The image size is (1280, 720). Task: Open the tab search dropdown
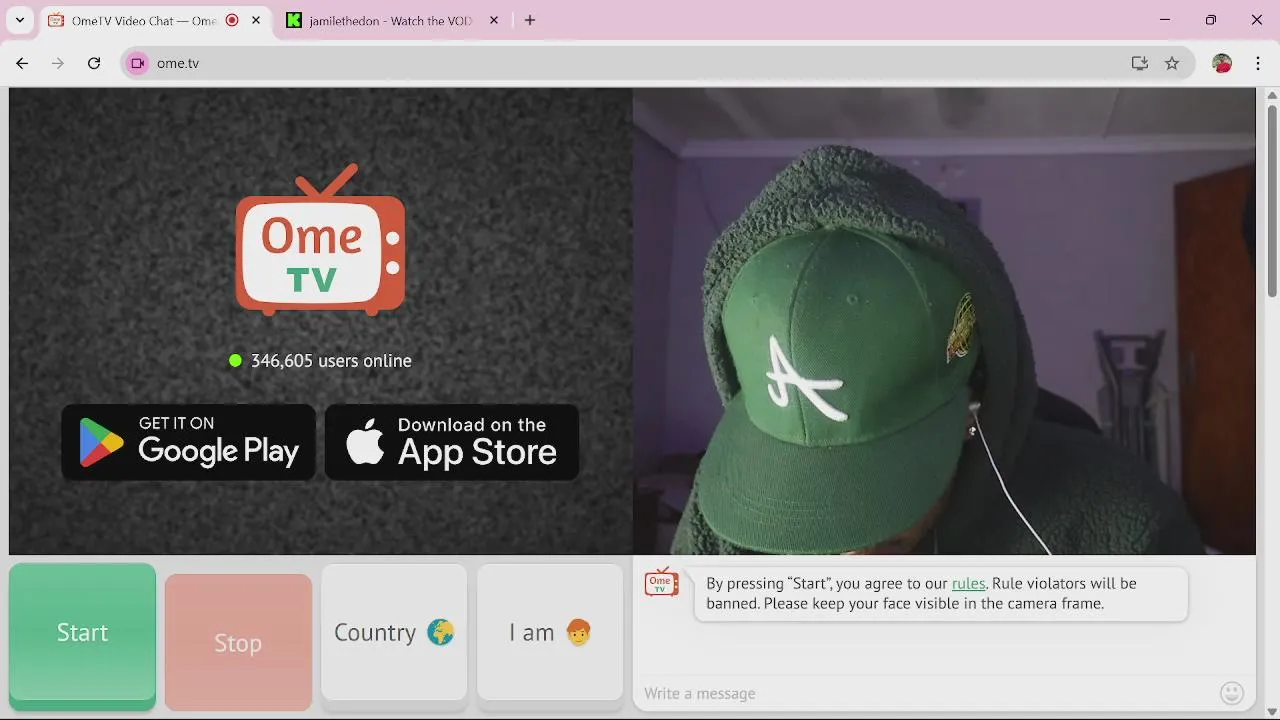pos(19,20)
